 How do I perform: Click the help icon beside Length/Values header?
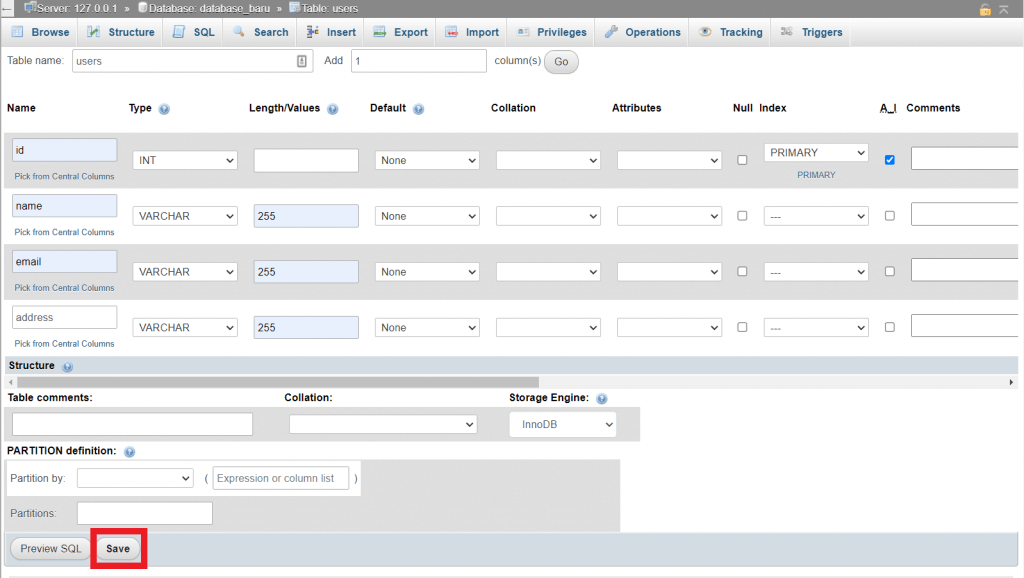click(333, 108)
